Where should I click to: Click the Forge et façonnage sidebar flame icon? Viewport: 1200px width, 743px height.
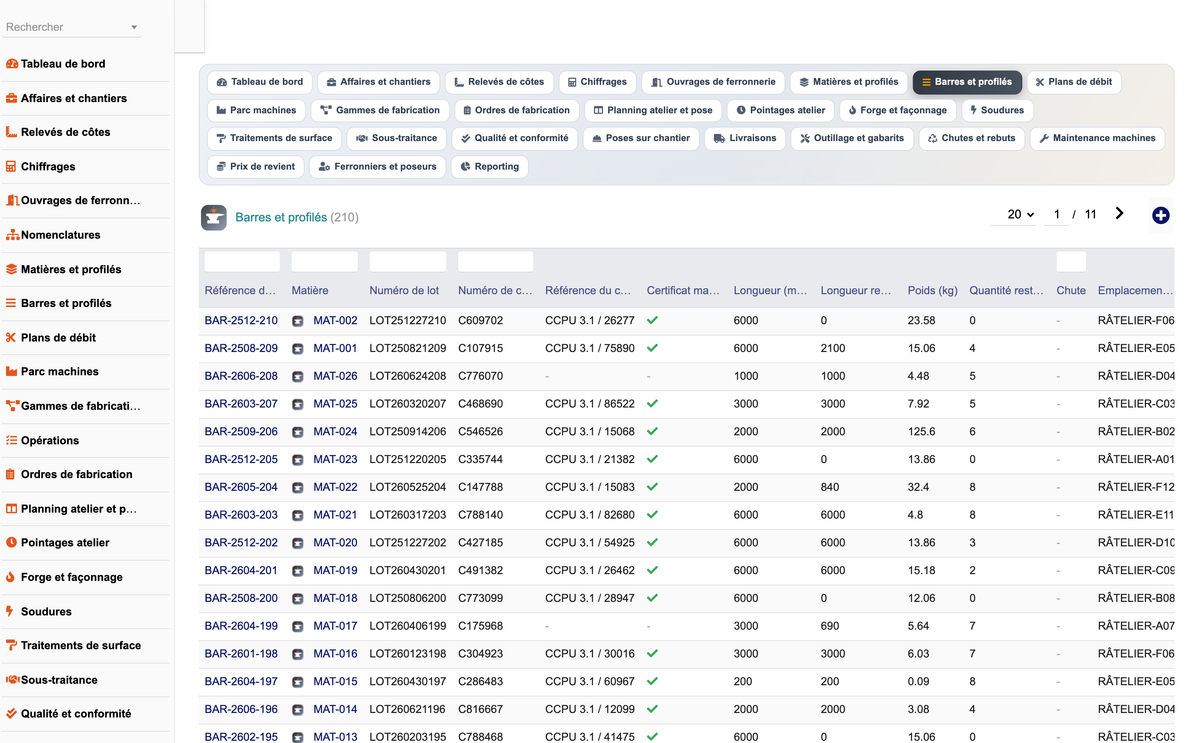12,577
